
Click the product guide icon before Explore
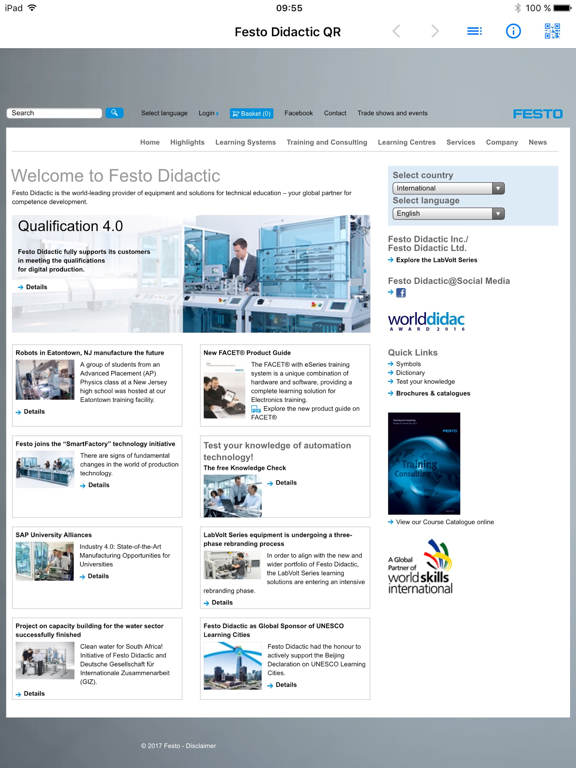coord(256,408)
